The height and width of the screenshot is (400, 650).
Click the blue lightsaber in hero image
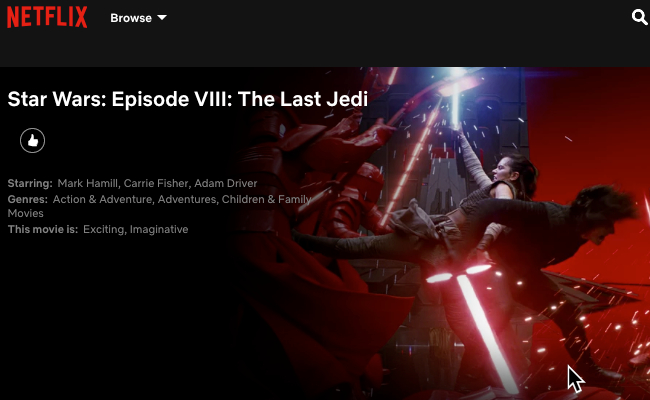[x=456, y=99]
